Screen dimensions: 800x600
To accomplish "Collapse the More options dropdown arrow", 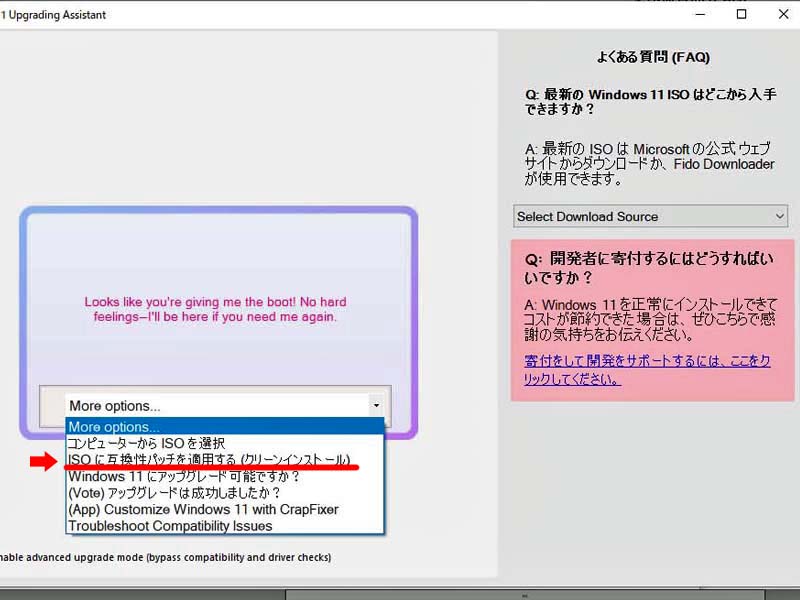I will pyautogui.click(x=375, y=406).
